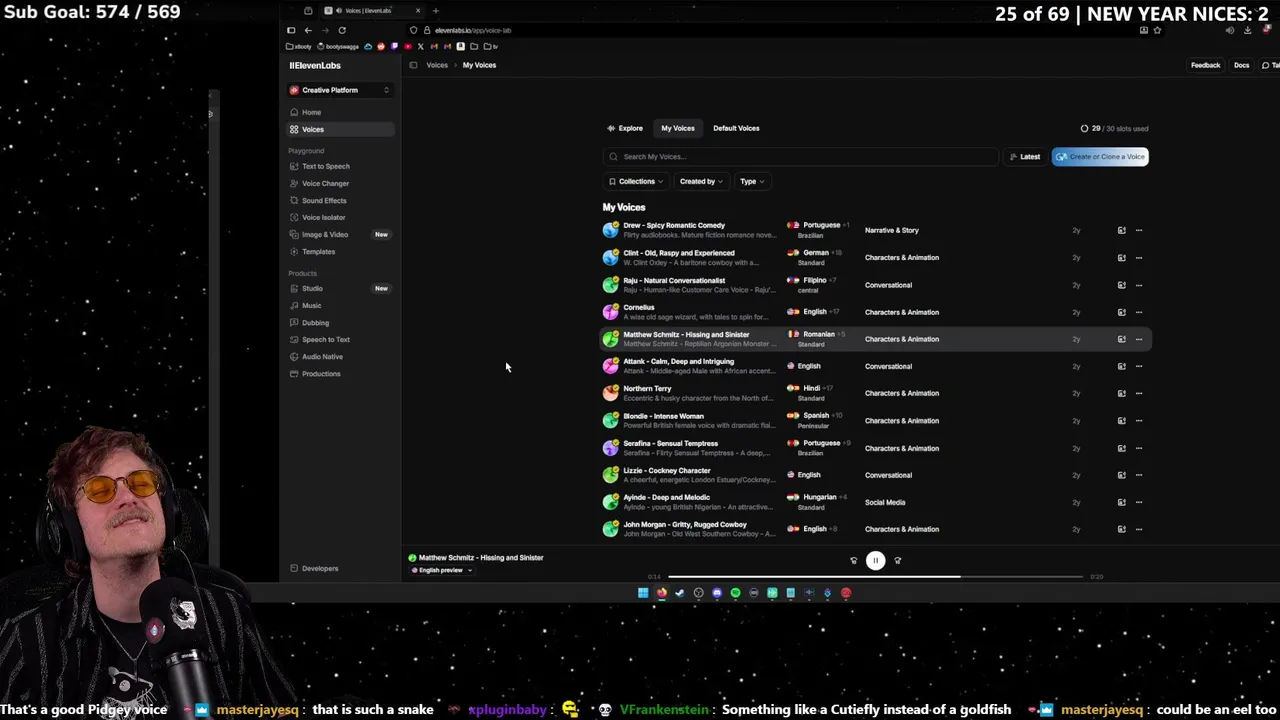Play the Blondie - Intense Woman avatar
Screen dimensions: 1280x720
pyautogui.click(x=610, y=420)
